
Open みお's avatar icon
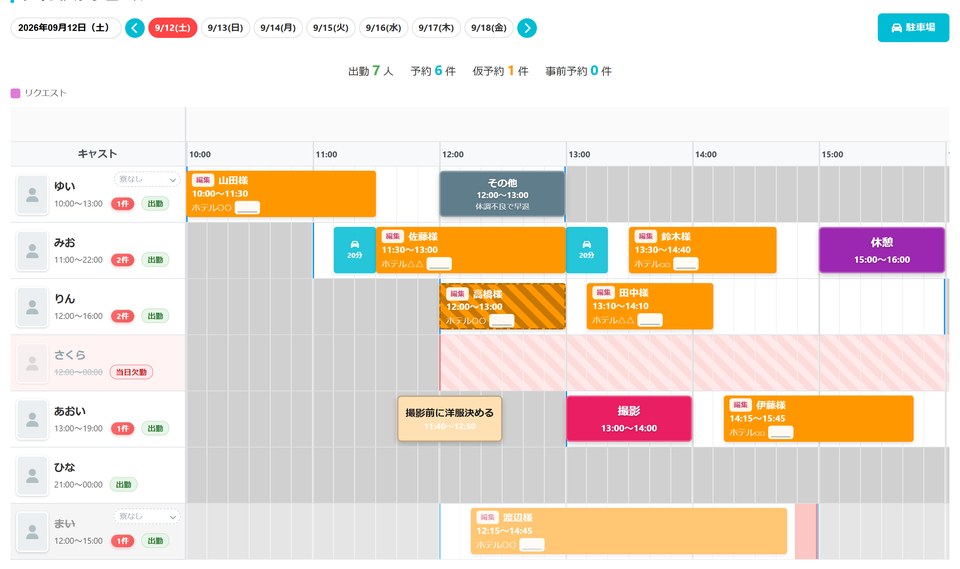pyautogui.click(x=32, y=251)
